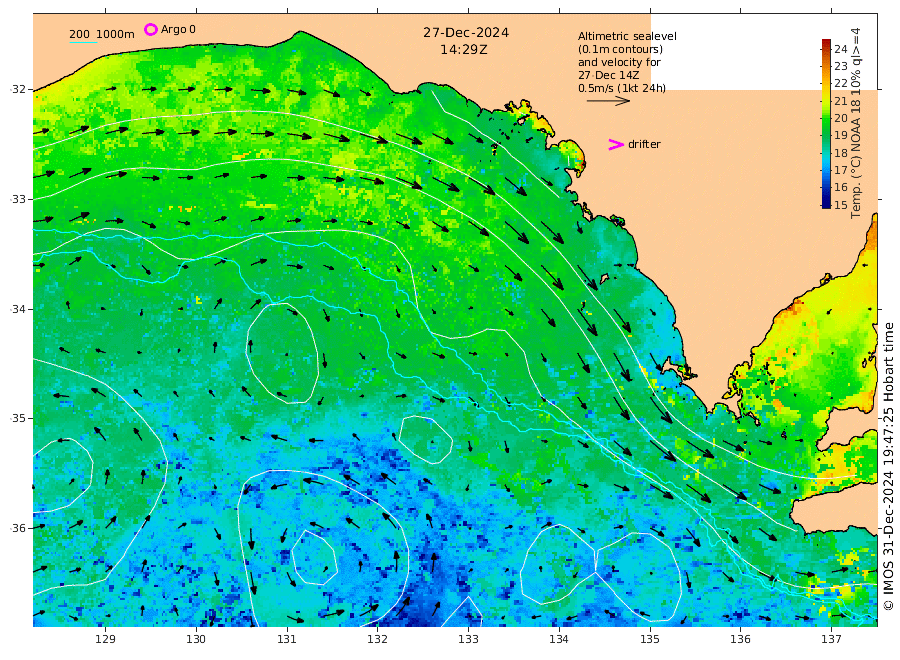Screen dimensions: 900x660
Task: Click the temperature color bar legend
Action: [826, 123]
